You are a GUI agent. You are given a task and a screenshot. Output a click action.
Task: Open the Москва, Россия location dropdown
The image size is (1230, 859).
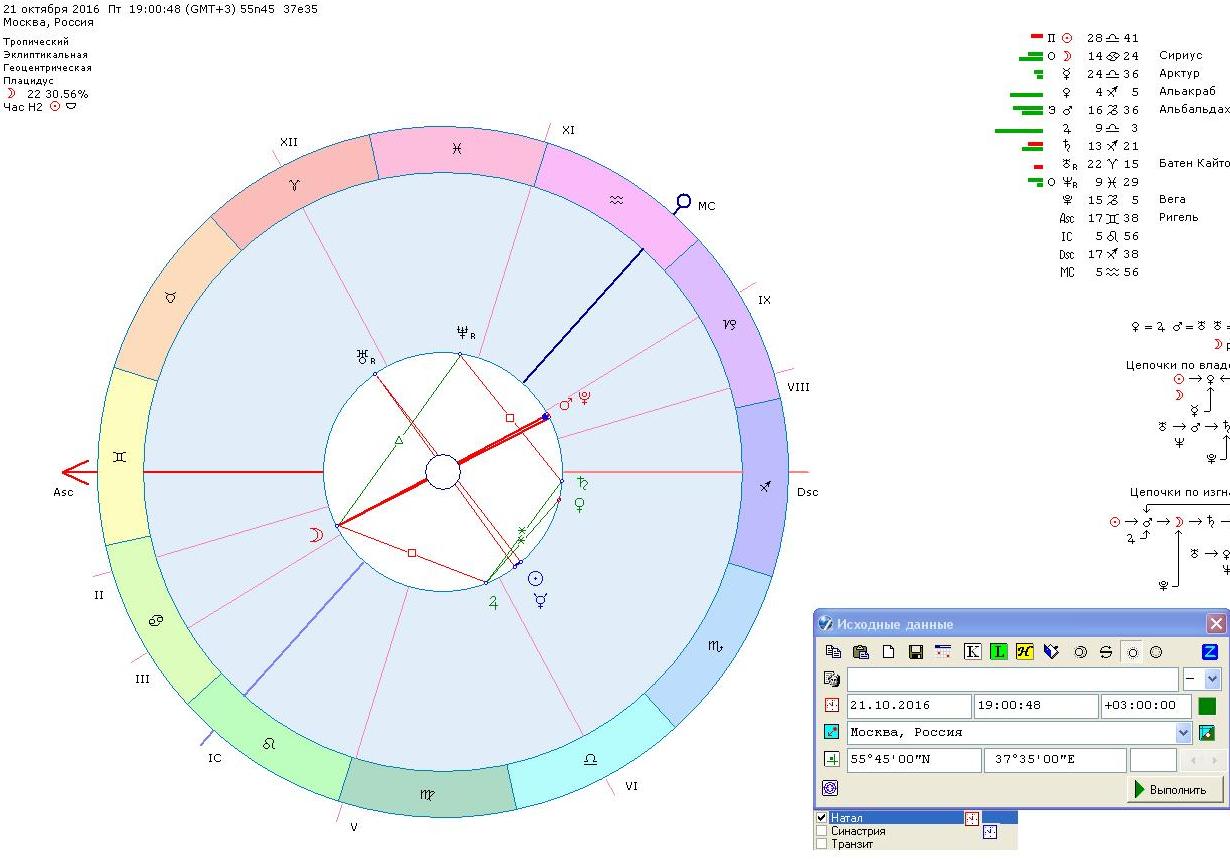click(x=1184, y=733)
